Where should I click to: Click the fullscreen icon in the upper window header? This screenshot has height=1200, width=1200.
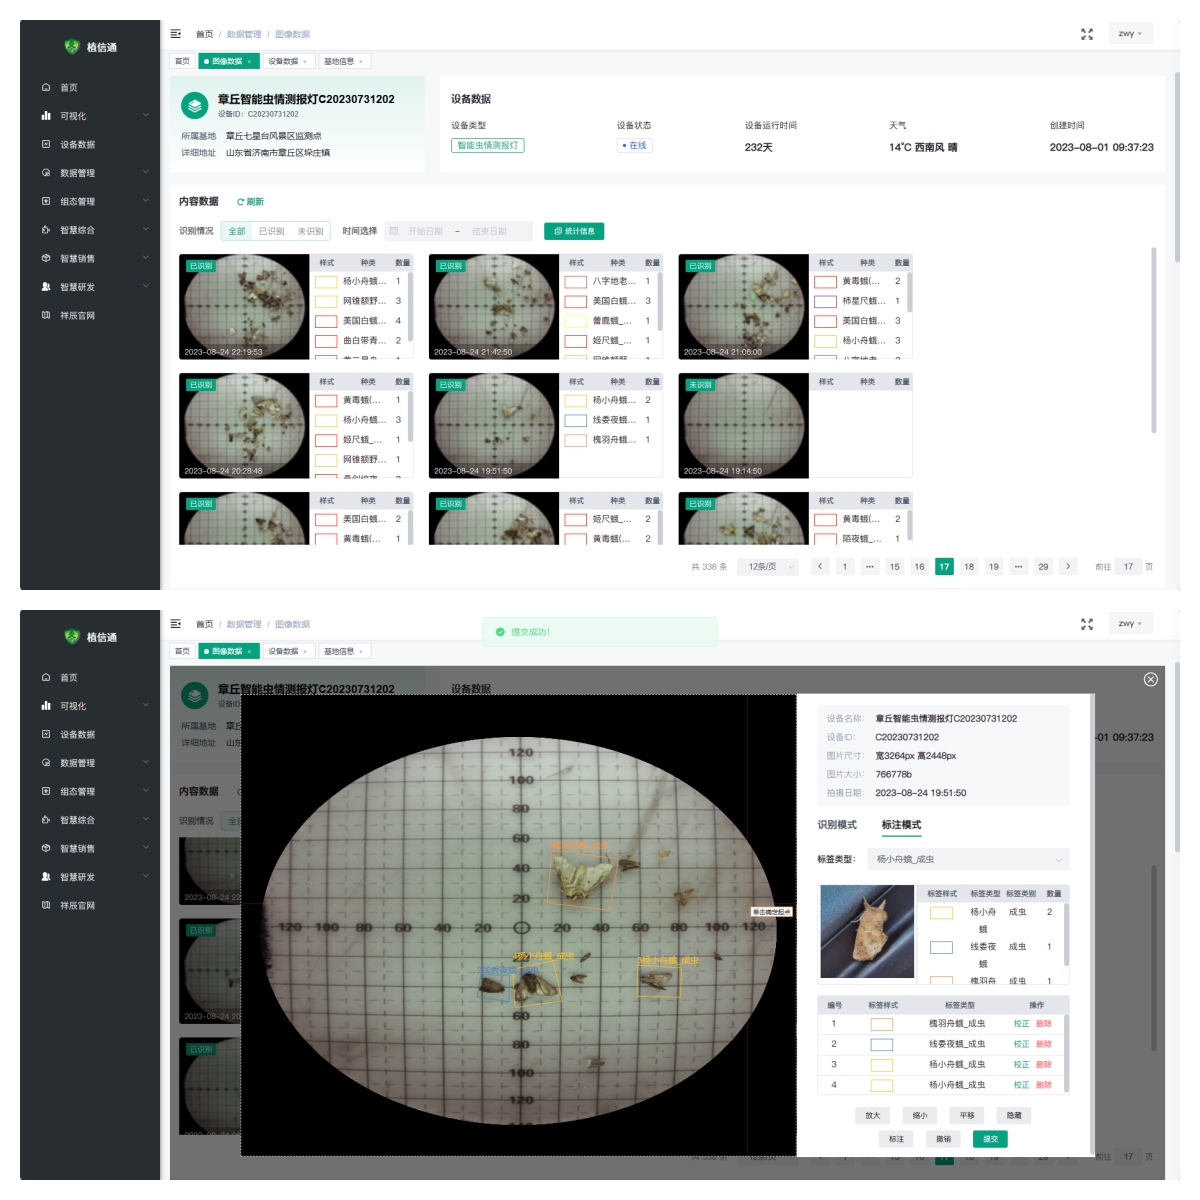pos(1087,34)
